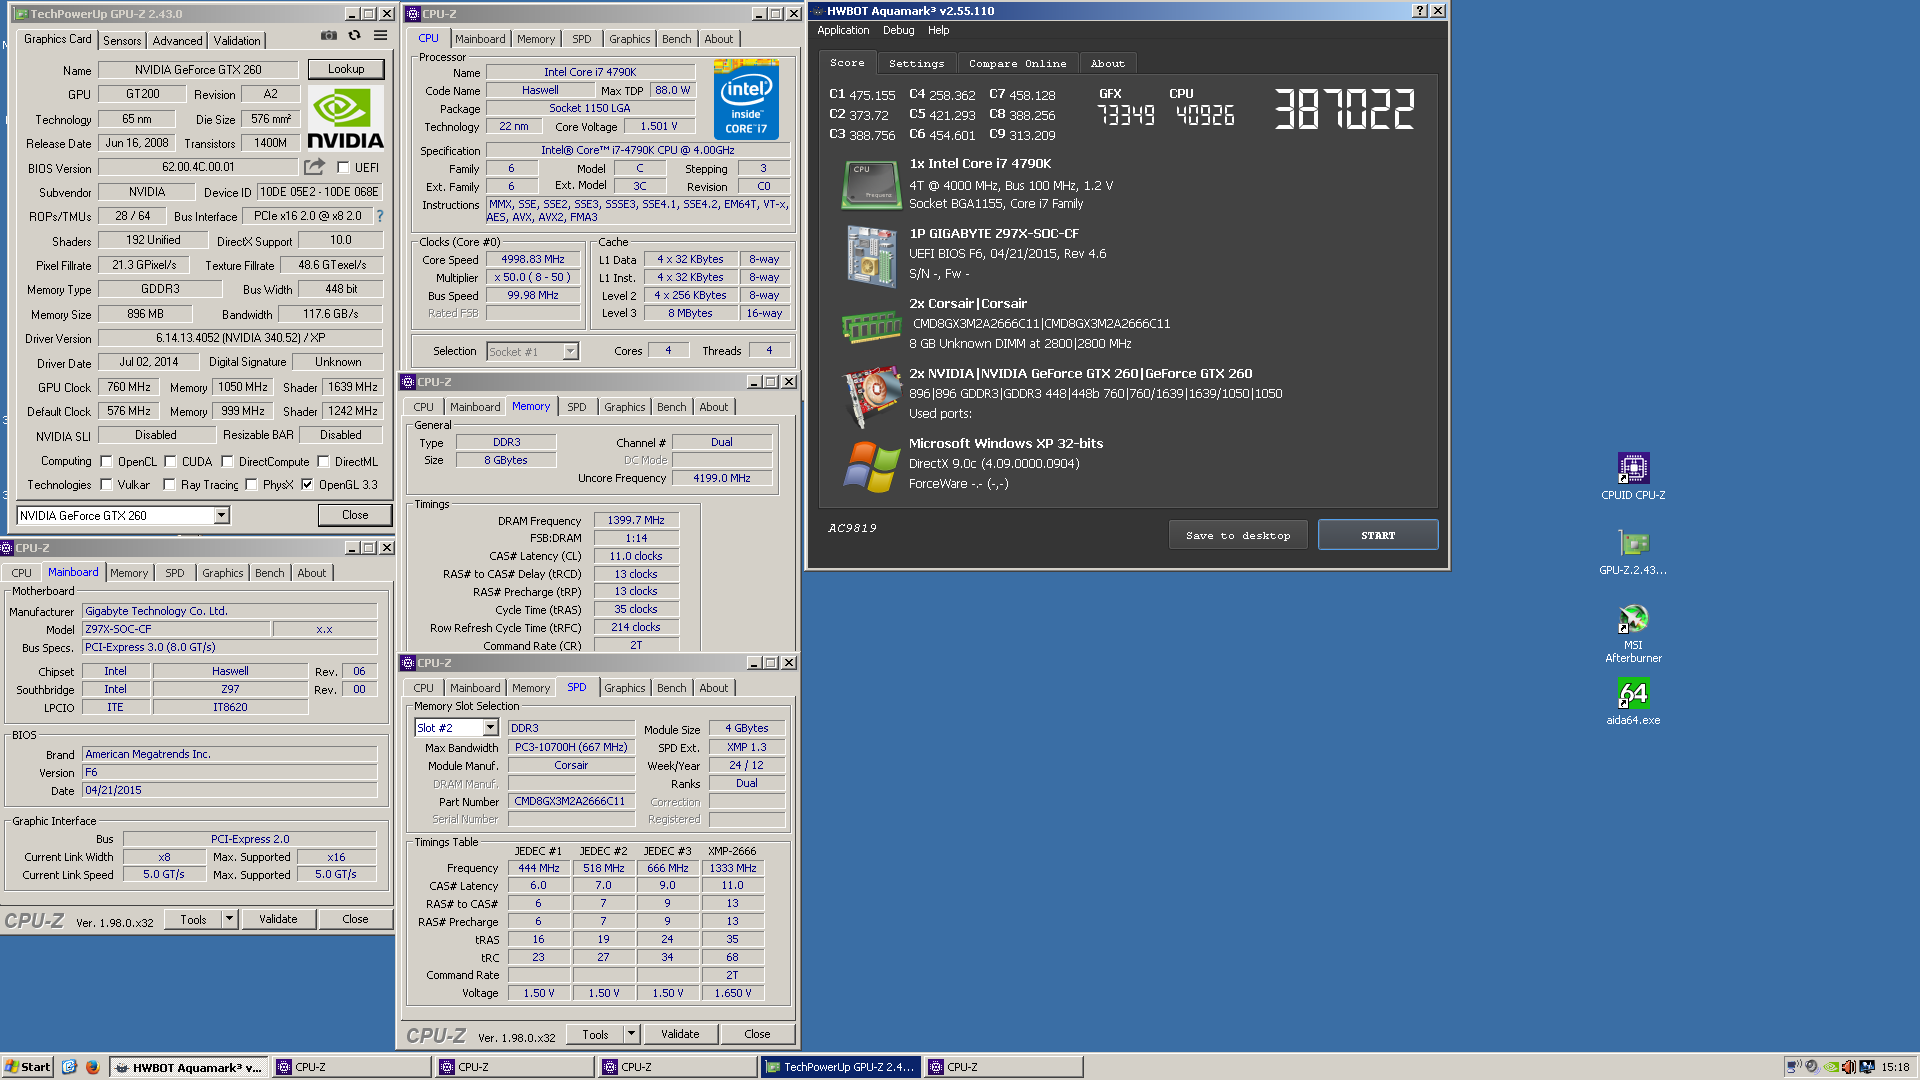Switch to the Advanced tab in GPU-Z
Image resolution: width=1920 pixels, height=1080 pixels.
[x=177, y=41]
